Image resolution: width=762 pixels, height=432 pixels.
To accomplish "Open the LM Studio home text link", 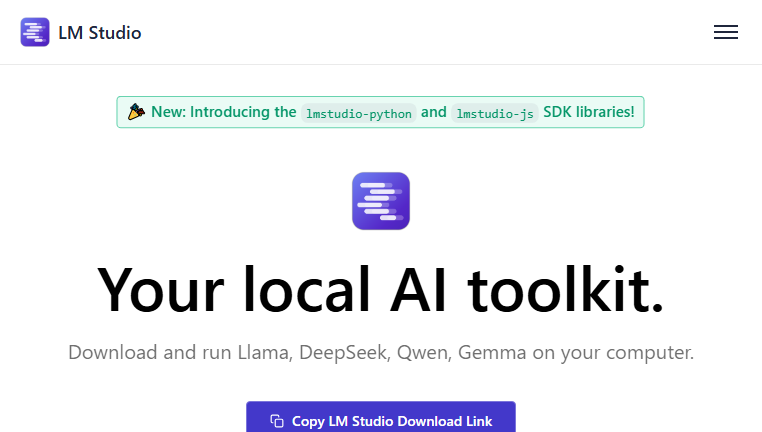I will click(100, 33).
